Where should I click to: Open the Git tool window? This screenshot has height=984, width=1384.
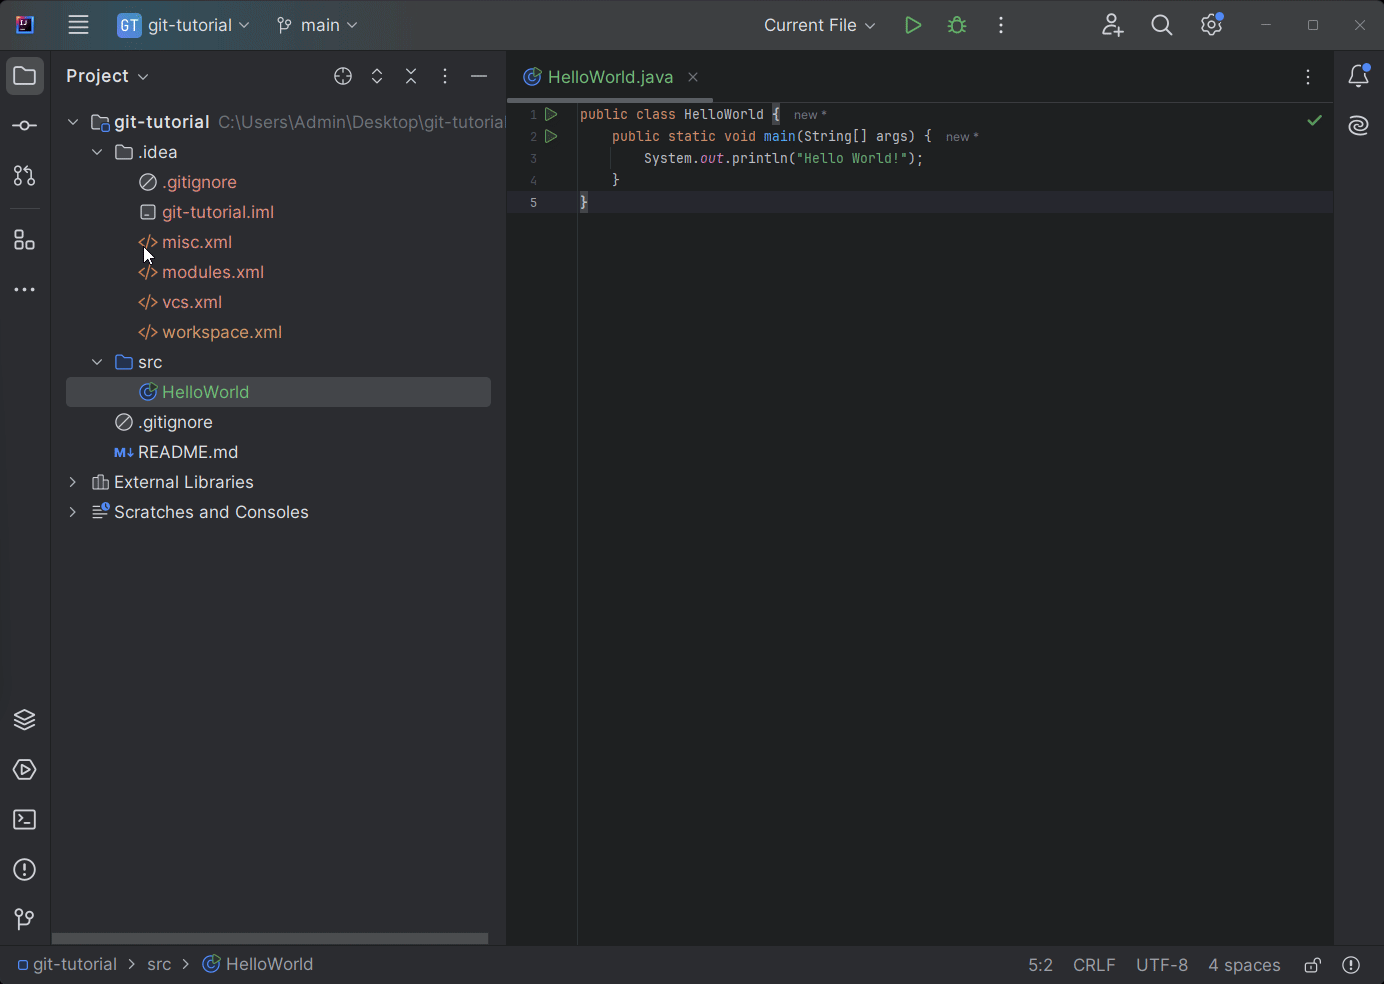point(25,919)
